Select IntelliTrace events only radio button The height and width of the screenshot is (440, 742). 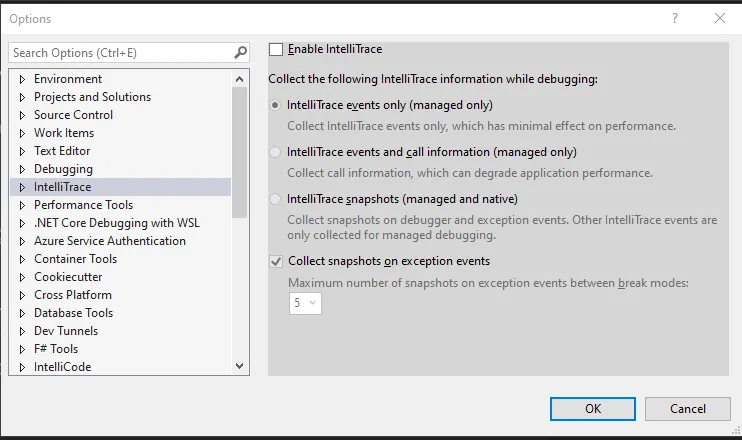275,105
